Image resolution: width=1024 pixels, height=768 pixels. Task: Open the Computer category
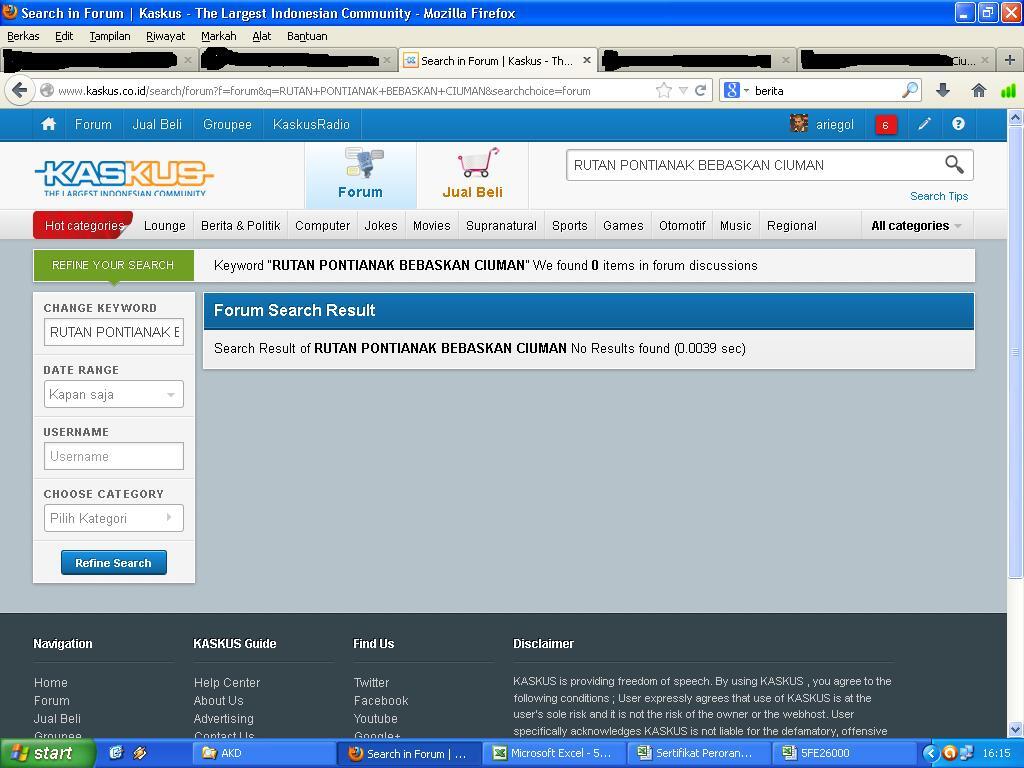pos(323,225)
